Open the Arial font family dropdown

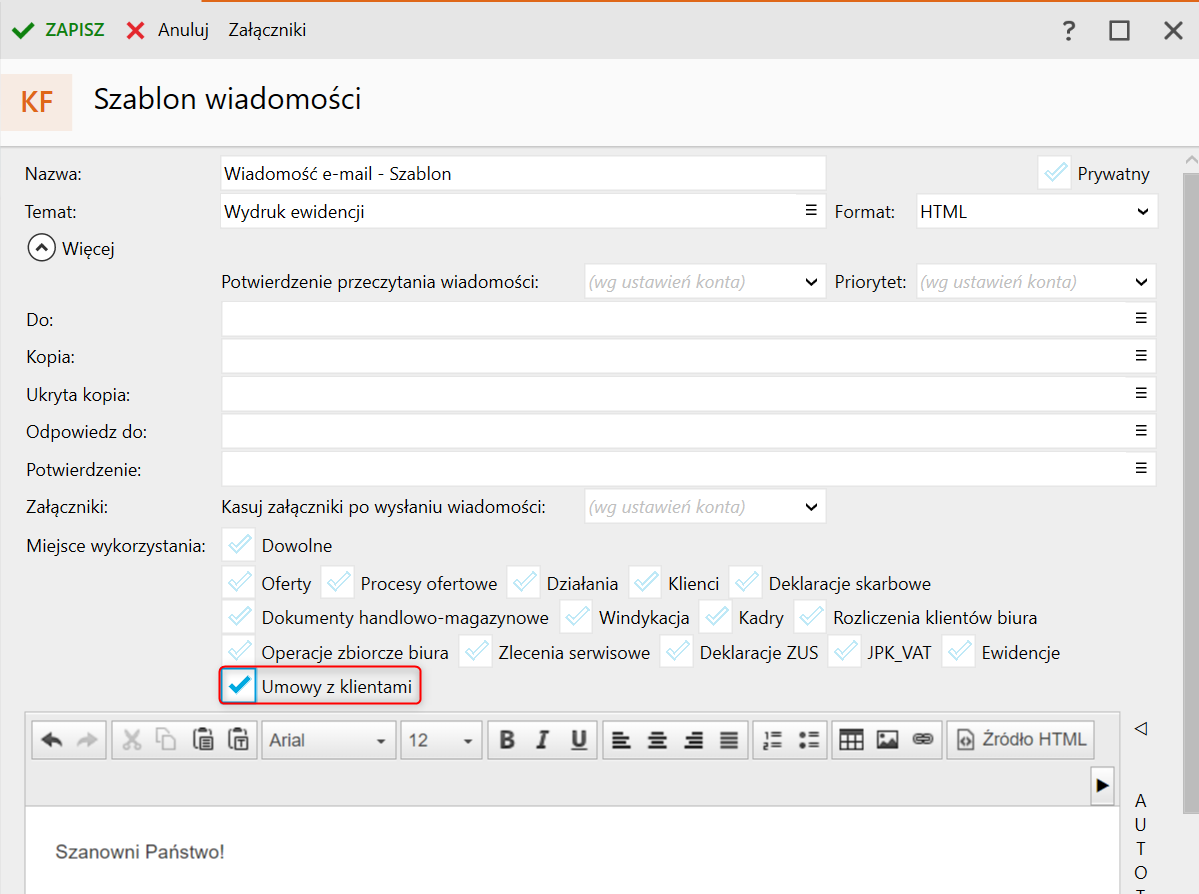click(x=328, y=740)
